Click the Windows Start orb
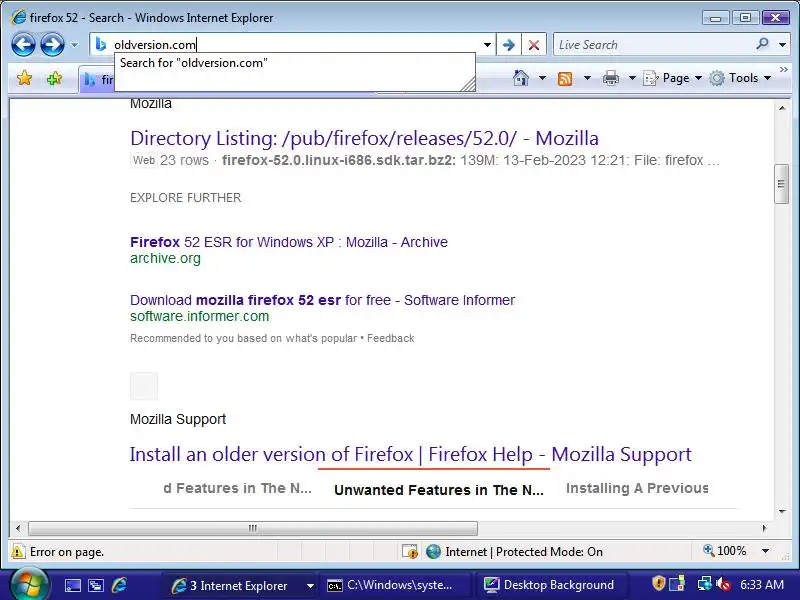Screen dimensions: 800x600 pos(30,585)
